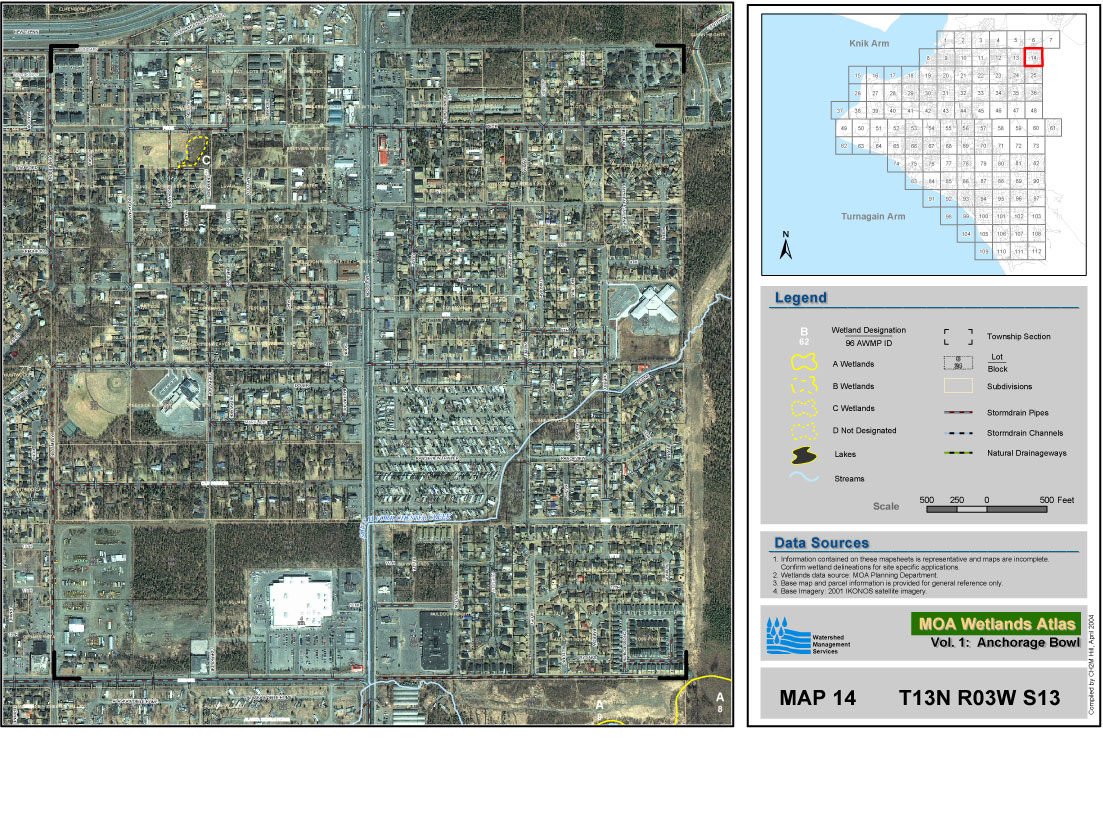
Task: Click the Township Section bracket symbol
Action: (958, 337)
